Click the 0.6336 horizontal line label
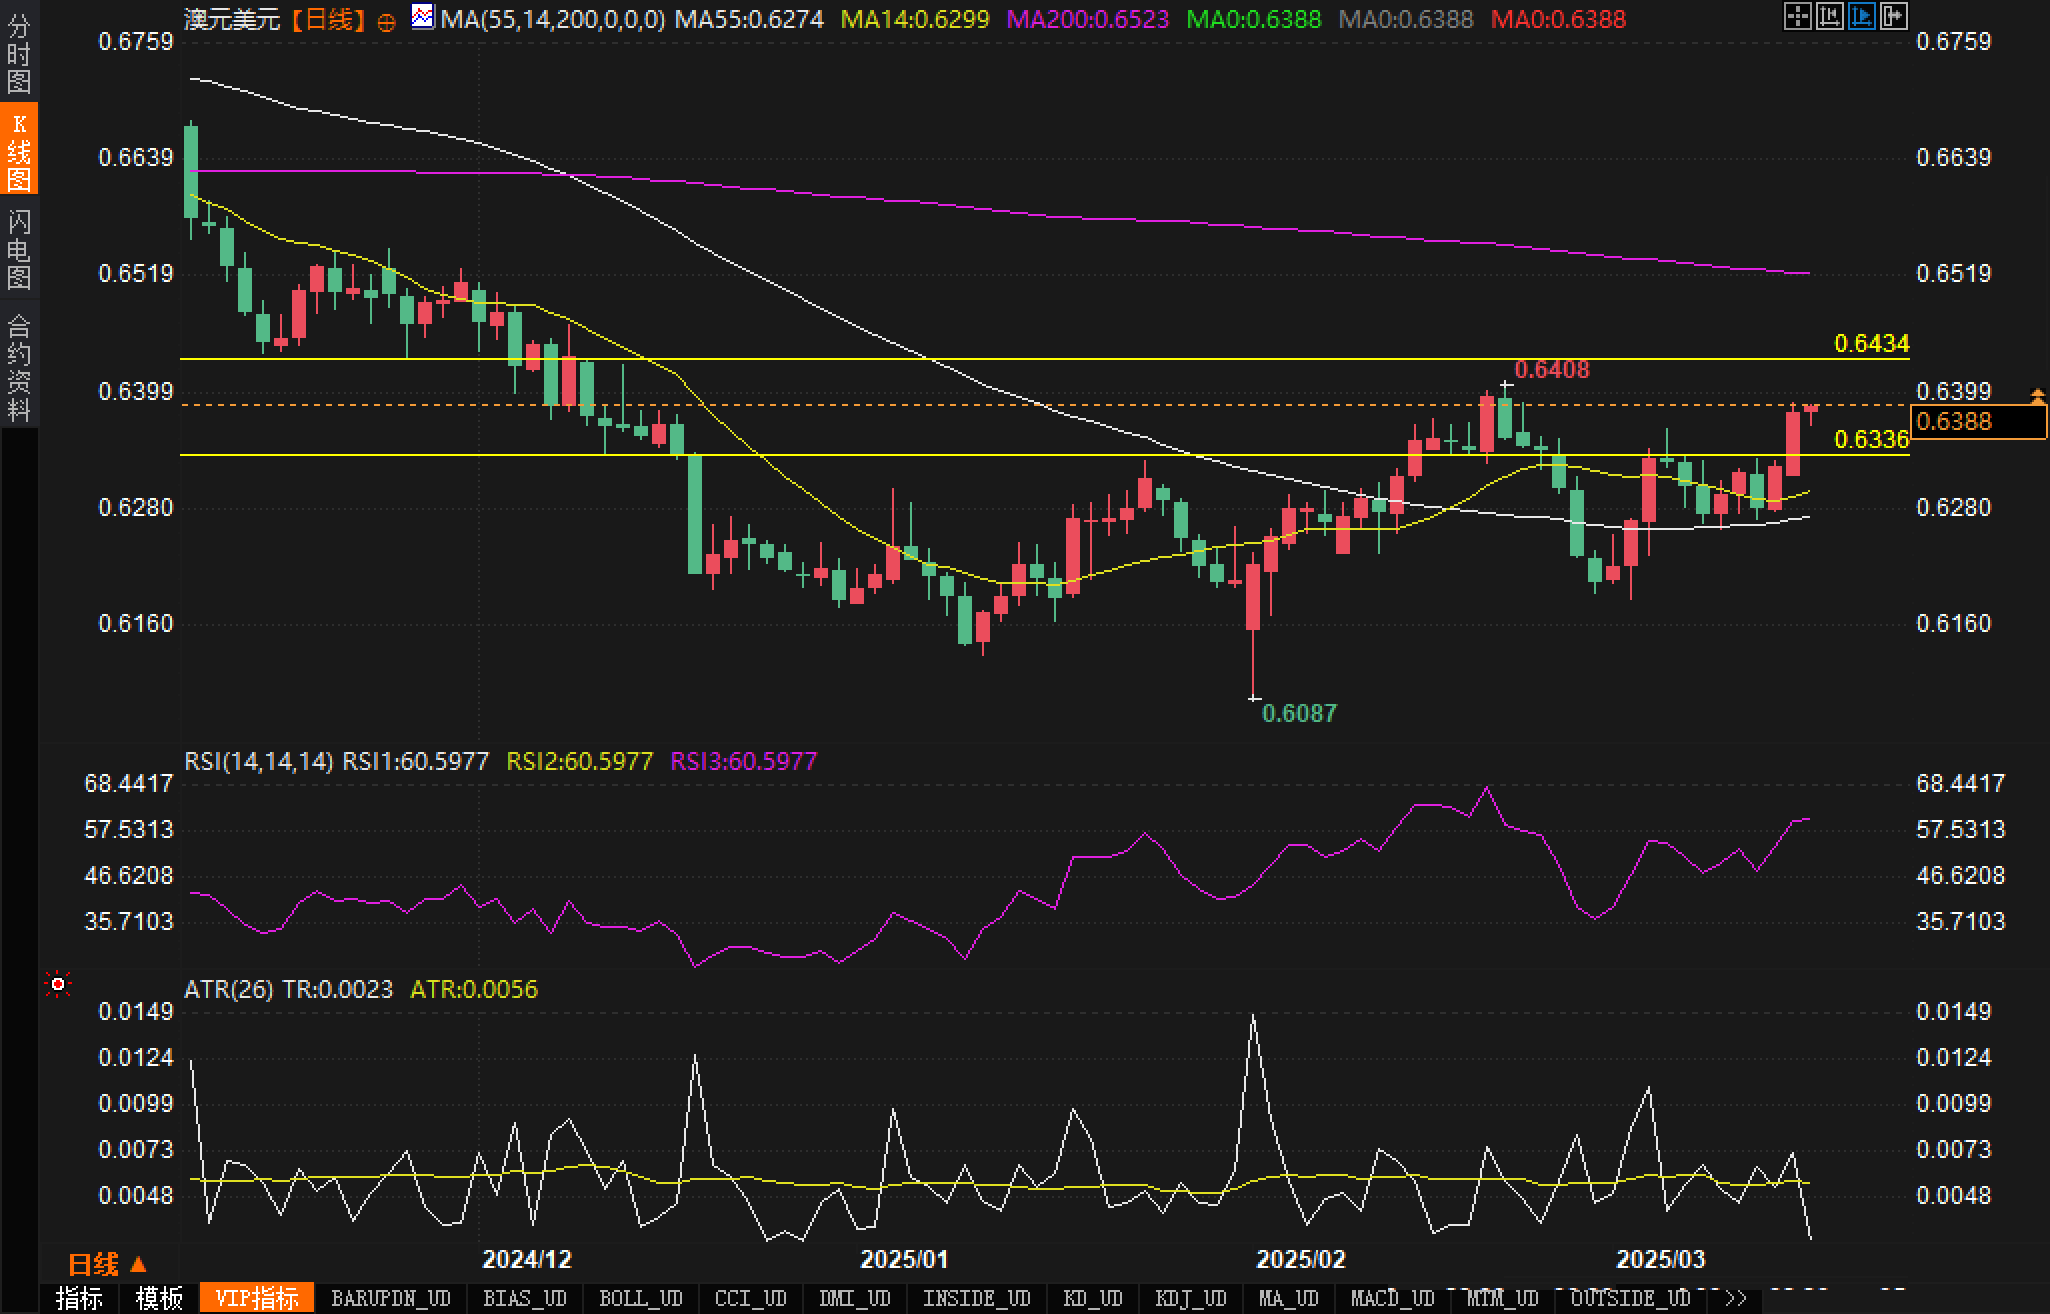 click(1872, 439)
